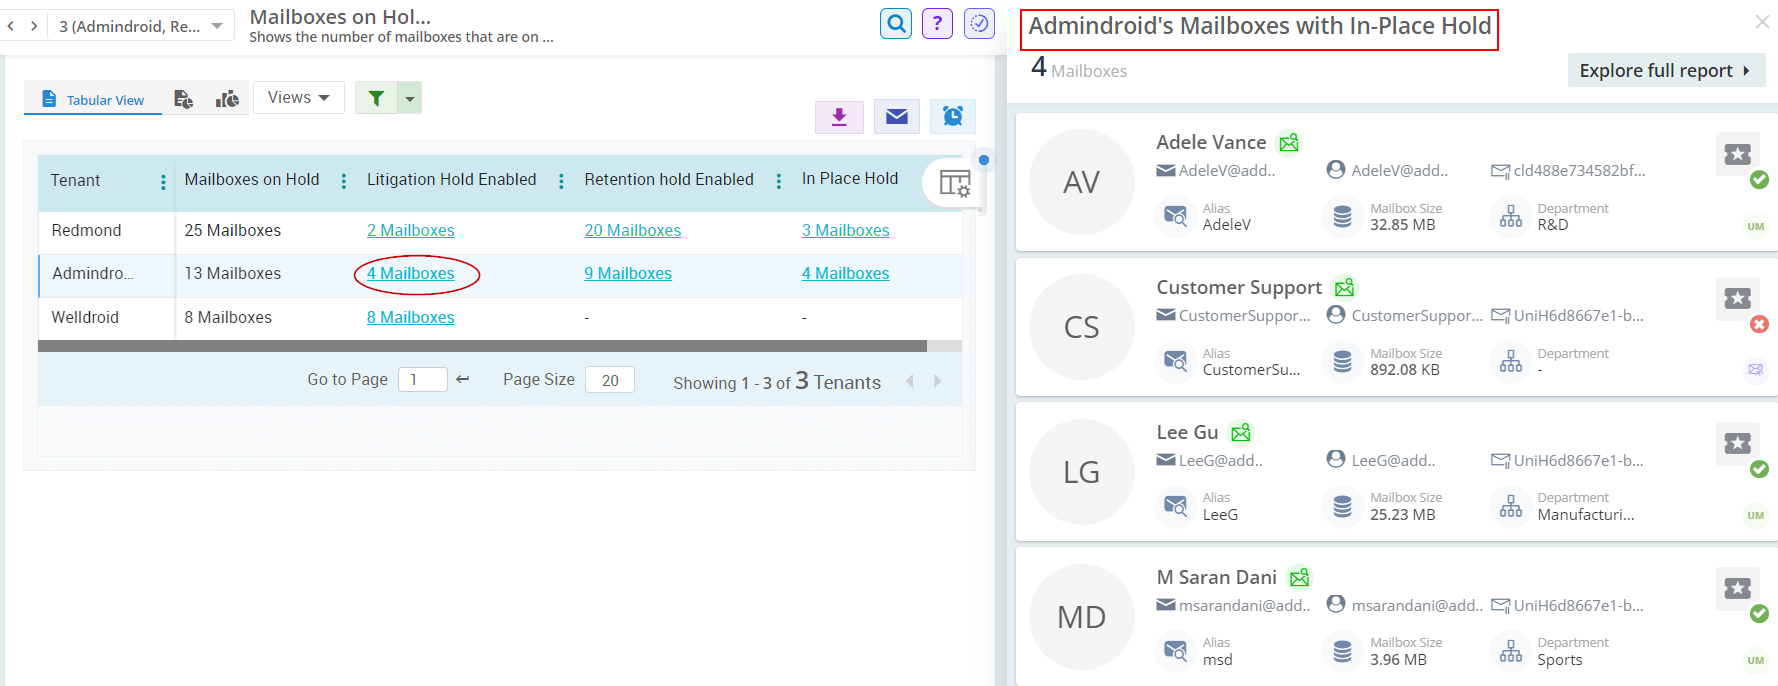Viewport: 1778px width, 686px height.
Task: Click the shared mailbox badge on Customer Support card
Action: tap(1756, 370)
